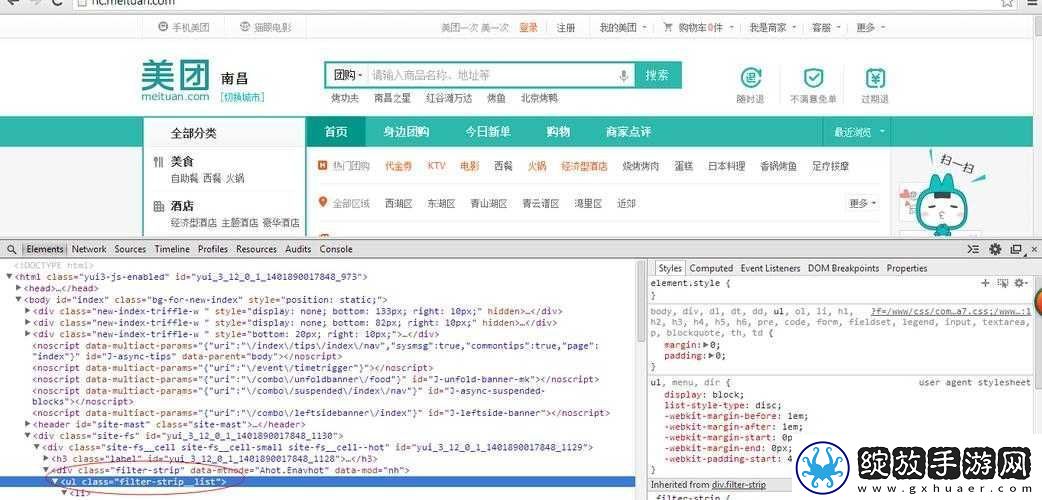
Task: Toggle element state icon in Styles pane
Action: click(x=1003, y=283)
